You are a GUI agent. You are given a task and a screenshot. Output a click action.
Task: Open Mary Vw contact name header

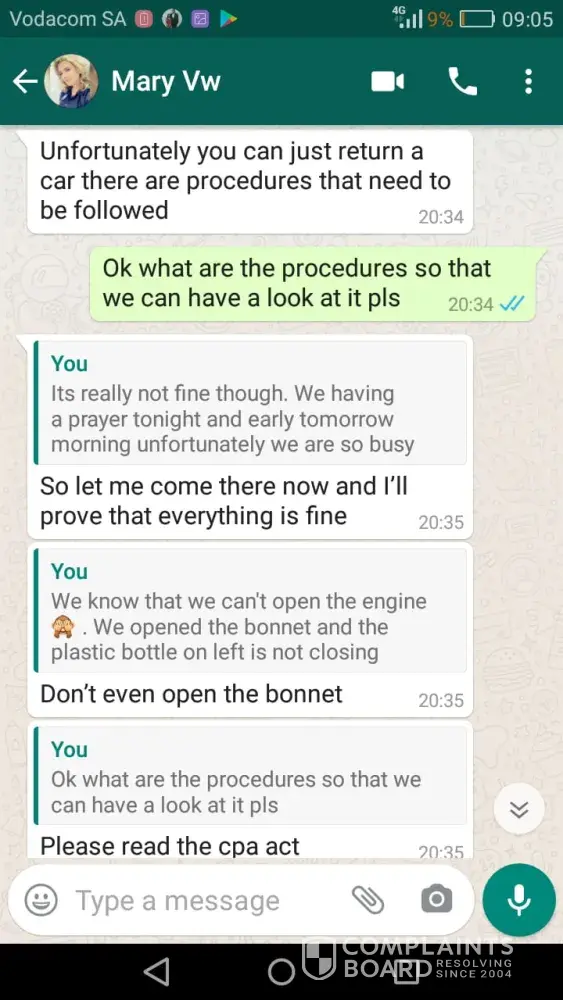point(166,82)
